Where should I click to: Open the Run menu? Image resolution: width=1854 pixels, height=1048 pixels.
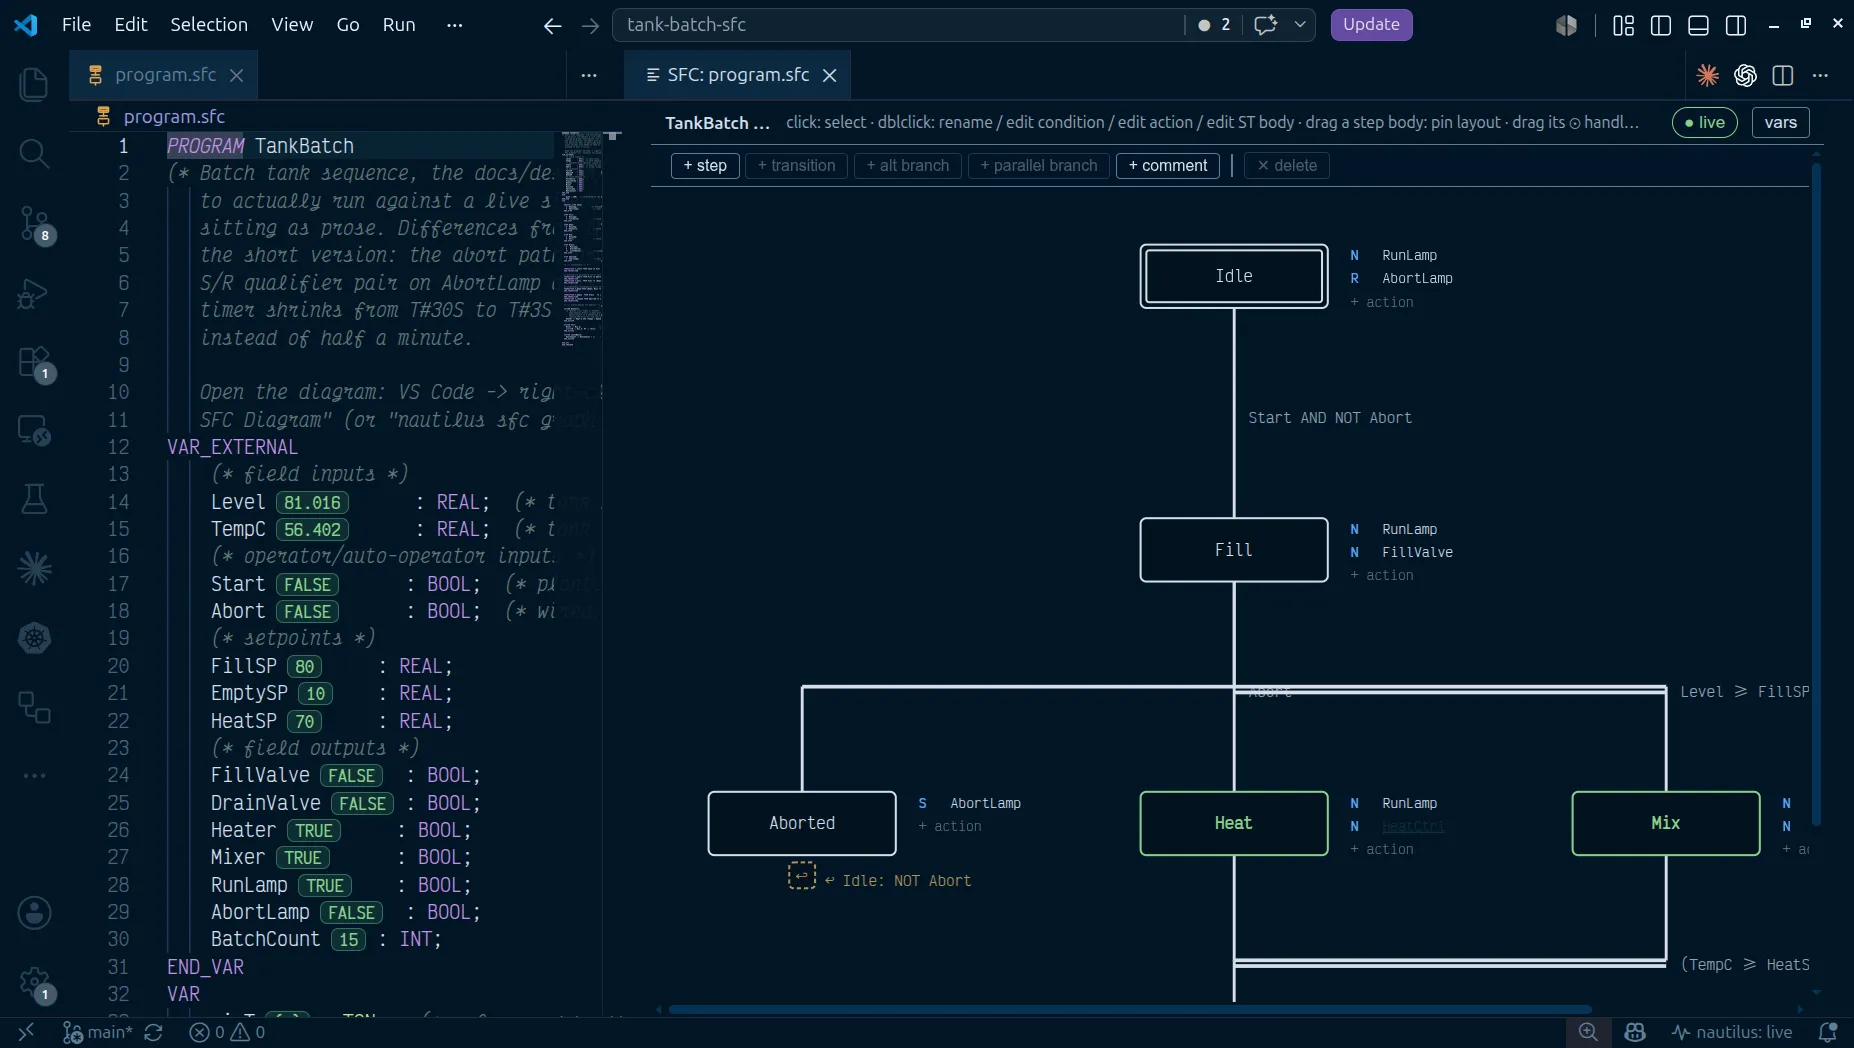coord(398,25)
